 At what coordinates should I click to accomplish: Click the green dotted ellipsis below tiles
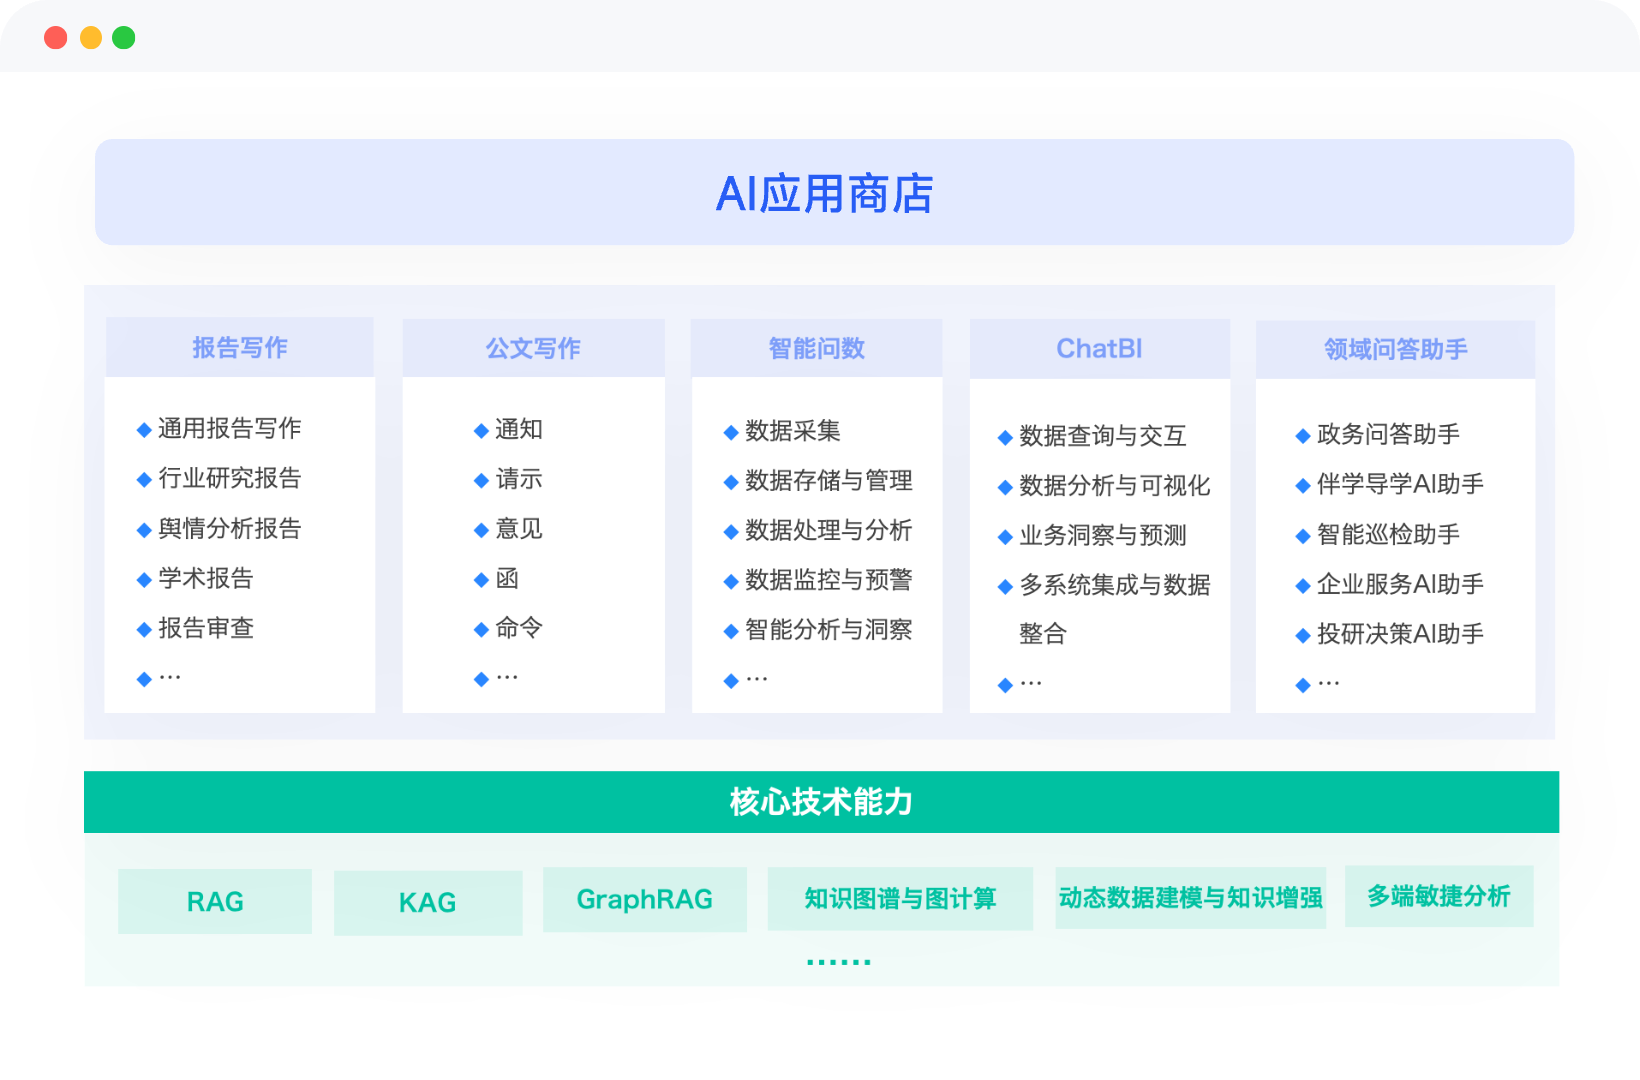click(x=839, y=962)
